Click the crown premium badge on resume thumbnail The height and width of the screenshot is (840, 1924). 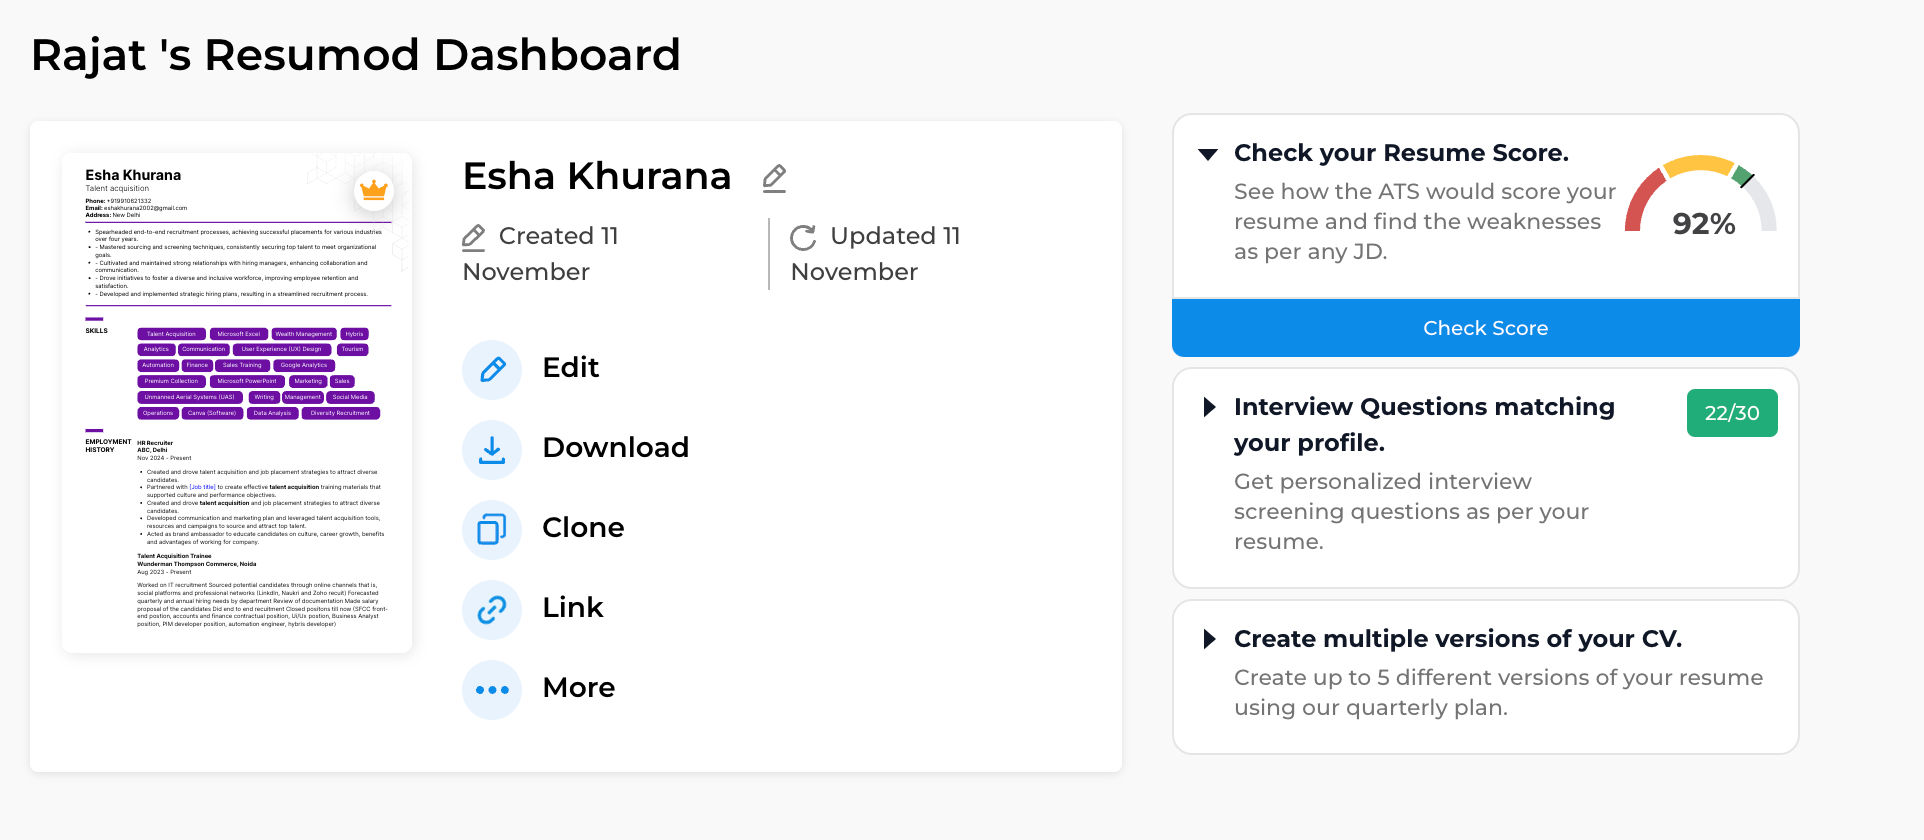point(373,190)
